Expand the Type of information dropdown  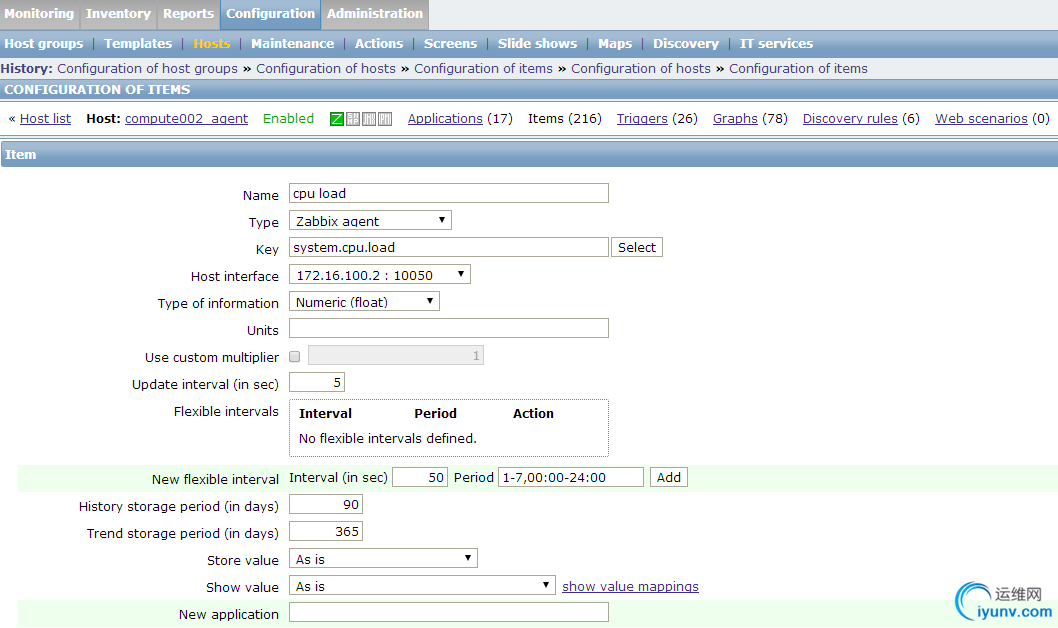point(364,302)
